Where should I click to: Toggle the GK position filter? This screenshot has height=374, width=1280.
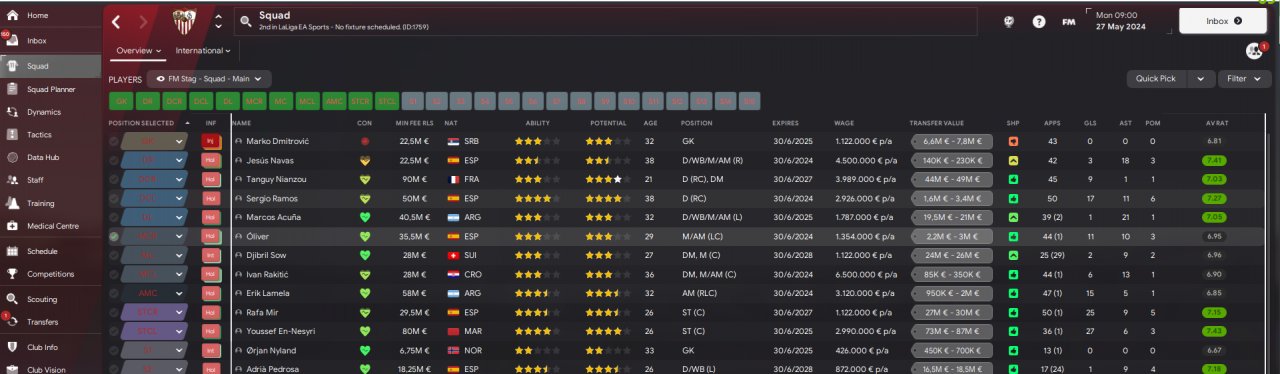click(121, 101)
